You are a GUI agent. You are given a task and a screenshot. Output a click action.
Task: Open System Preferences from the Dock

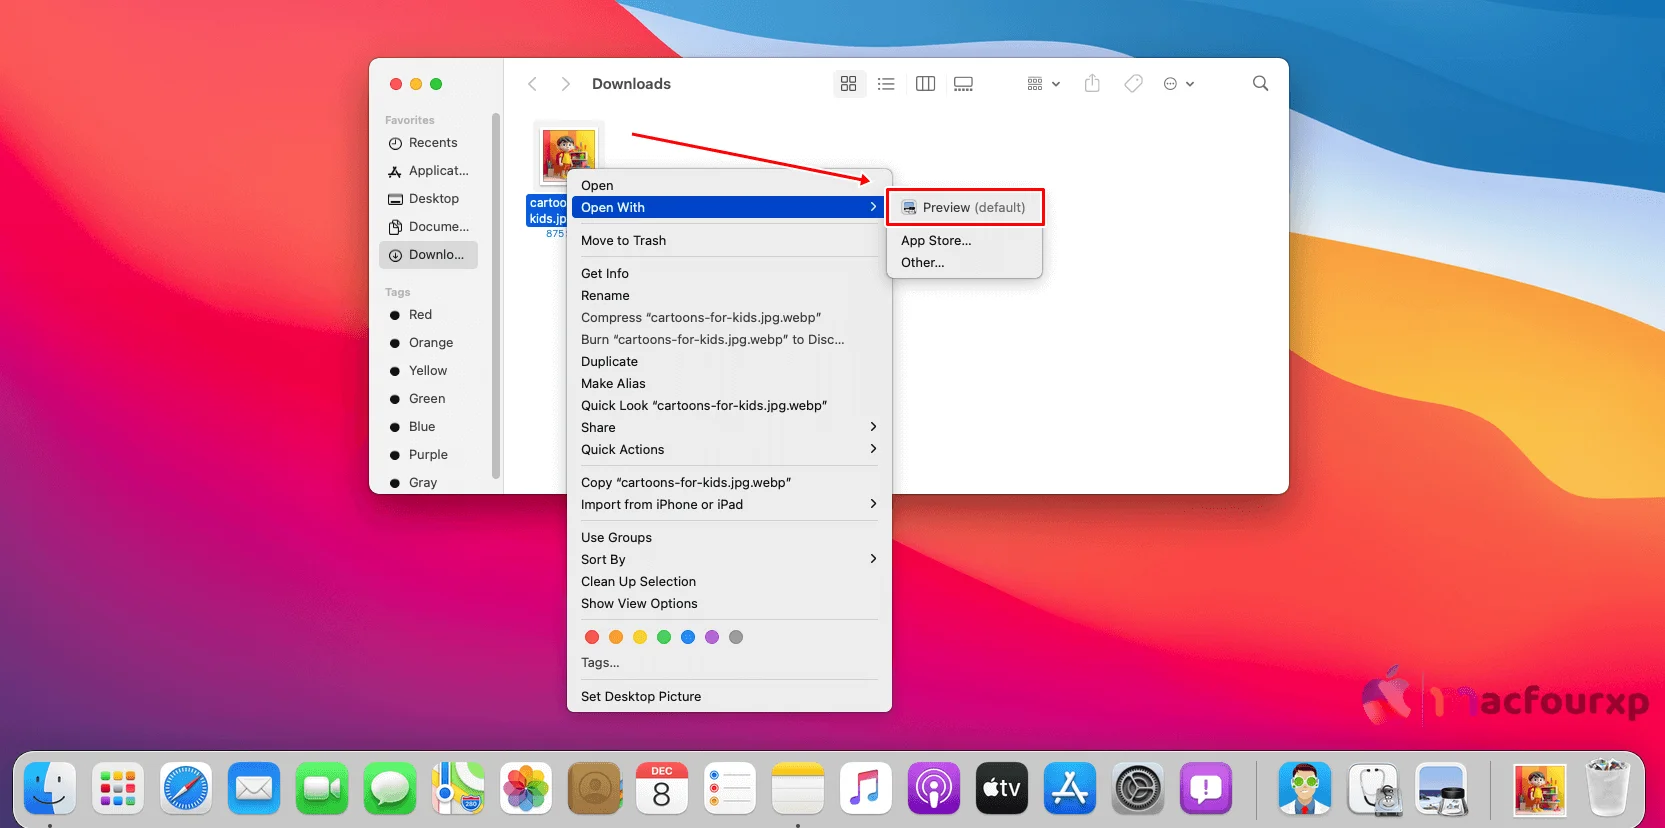[x=1138, y=789]
